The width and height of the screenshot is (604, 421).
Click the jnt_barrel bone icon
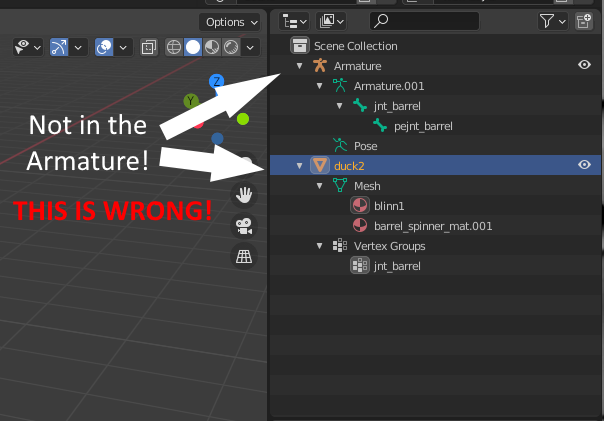pyautogui.click(x=360, y=106)
